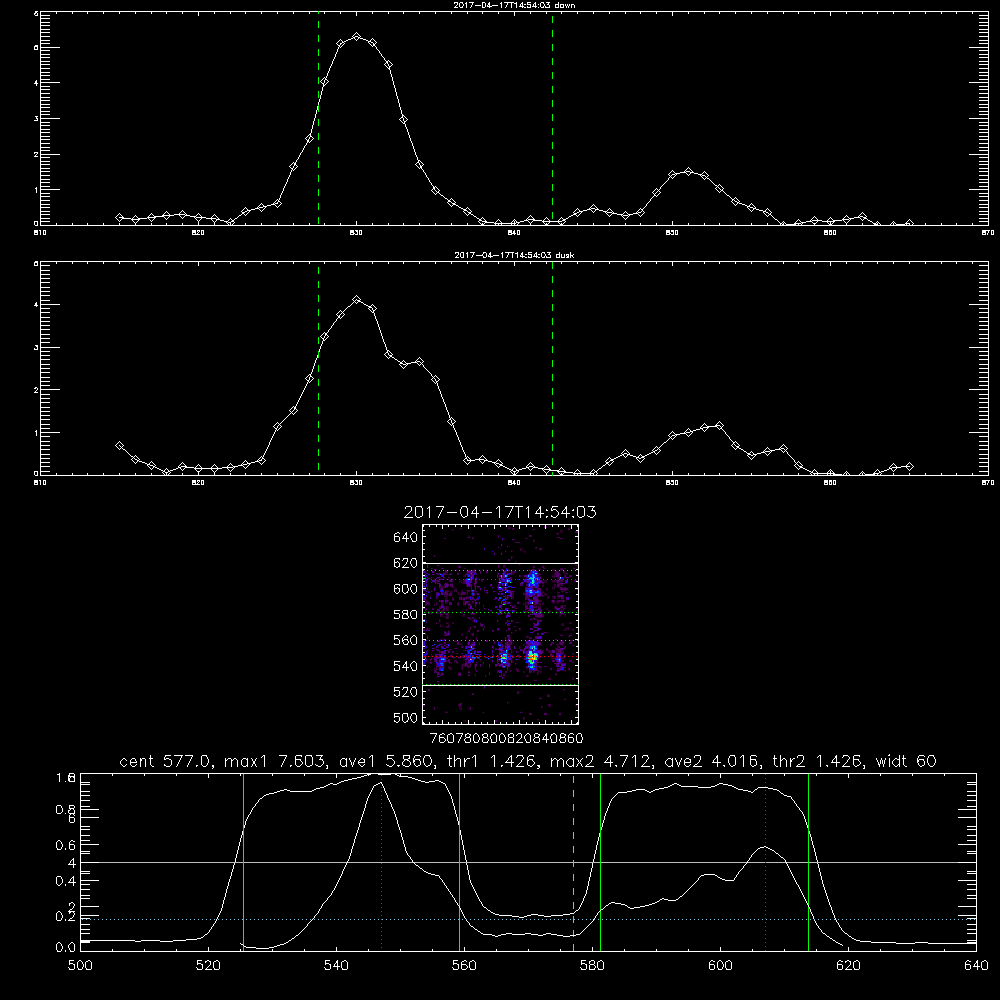Image resolution: width=1000 pixels, height=1000 pixels.
Task: Click the highest diamond marker on dawn curve
Action: click(x=357, y=37)
